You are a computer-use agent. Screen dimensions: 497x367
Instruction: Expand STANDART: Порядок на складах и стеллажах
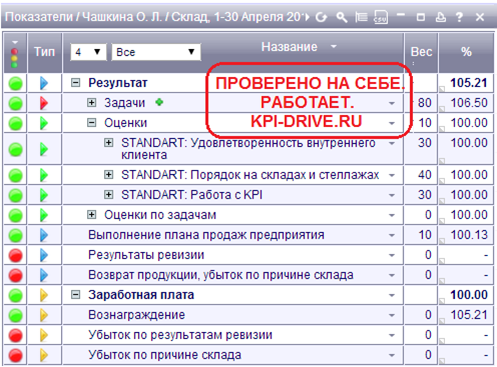click(x=108, y=174)
